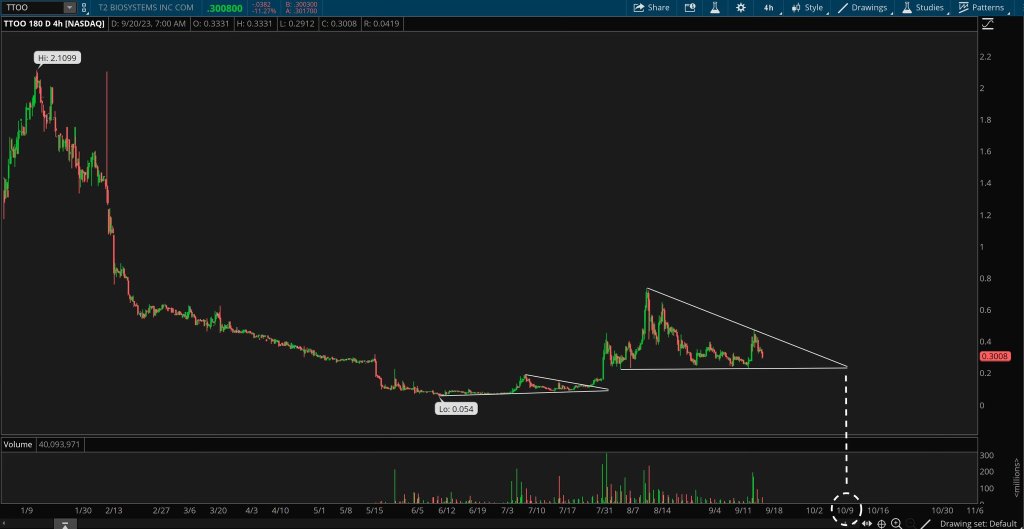Viewport: 1024px width, 529px height.
Task: Click the net change -.0382 -11.27% display
Action: click(x=265, y=8)
